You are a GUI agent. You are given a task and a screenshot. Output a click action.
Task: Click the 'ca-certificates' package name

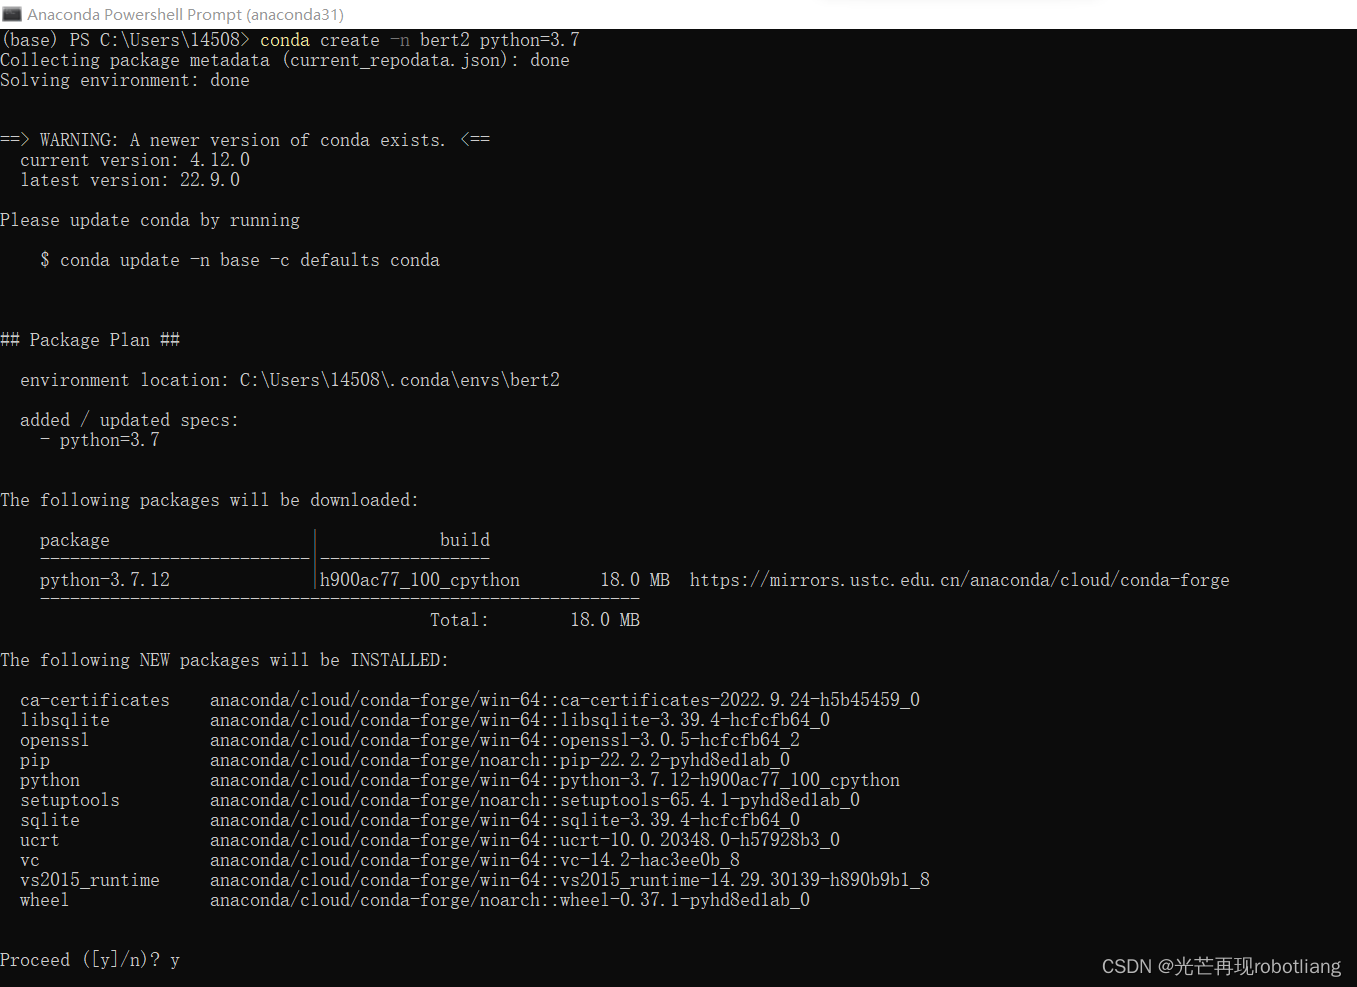tap(95, 700)
